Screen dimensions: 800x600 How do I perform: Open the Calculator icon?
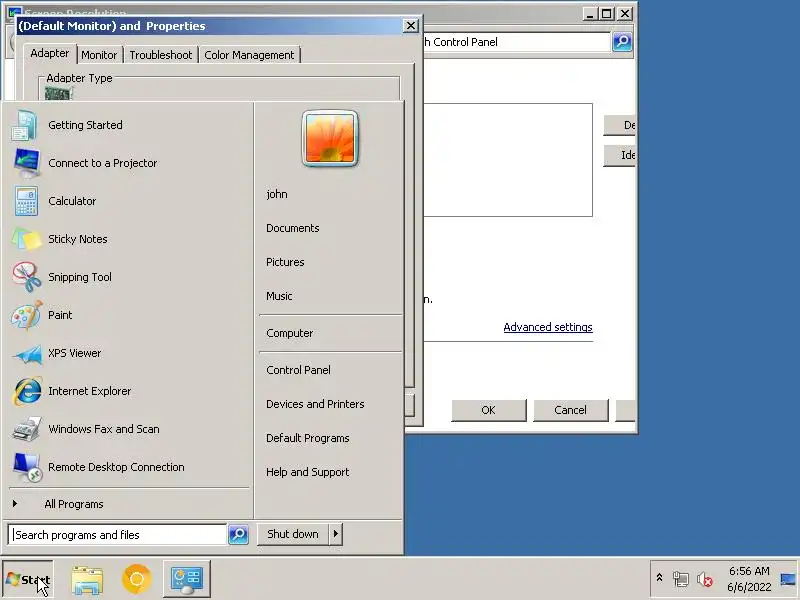pyautogui.click(x=26, y=201)
